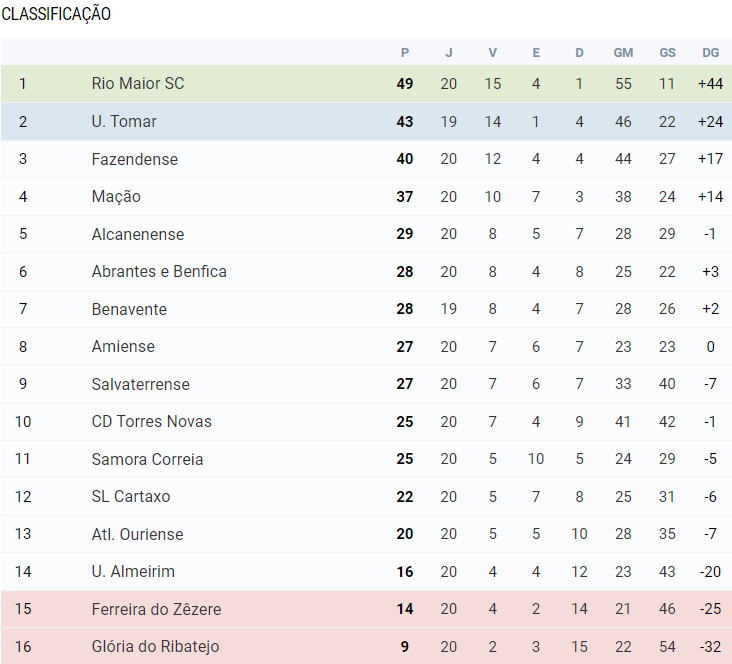Sort table by the P points column

coord(405,53)
